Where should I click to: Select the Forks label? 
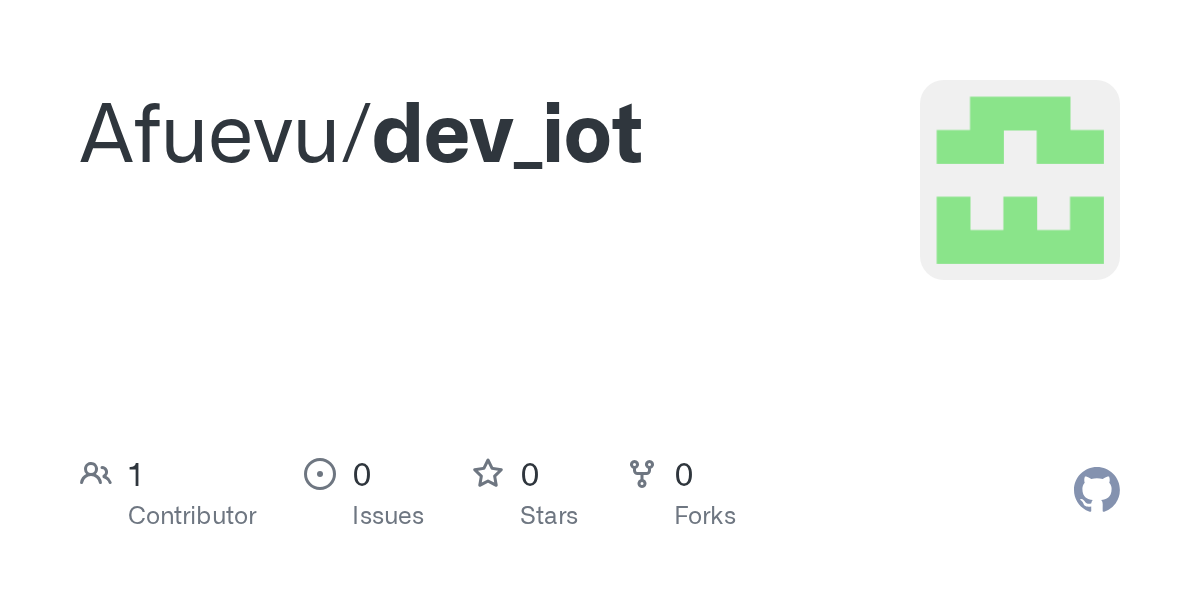click(x=705, y=516)
